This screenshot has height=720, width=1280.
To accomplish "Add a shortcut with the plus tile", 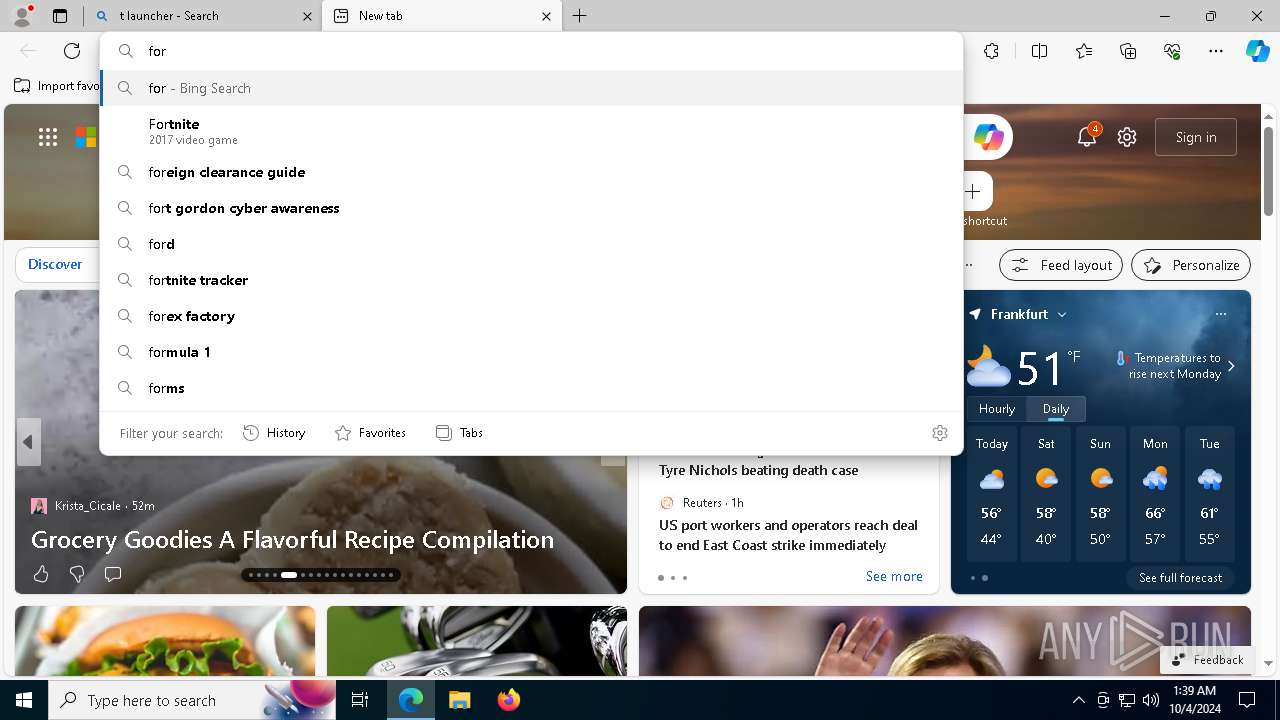I will (x=973, y=191).
